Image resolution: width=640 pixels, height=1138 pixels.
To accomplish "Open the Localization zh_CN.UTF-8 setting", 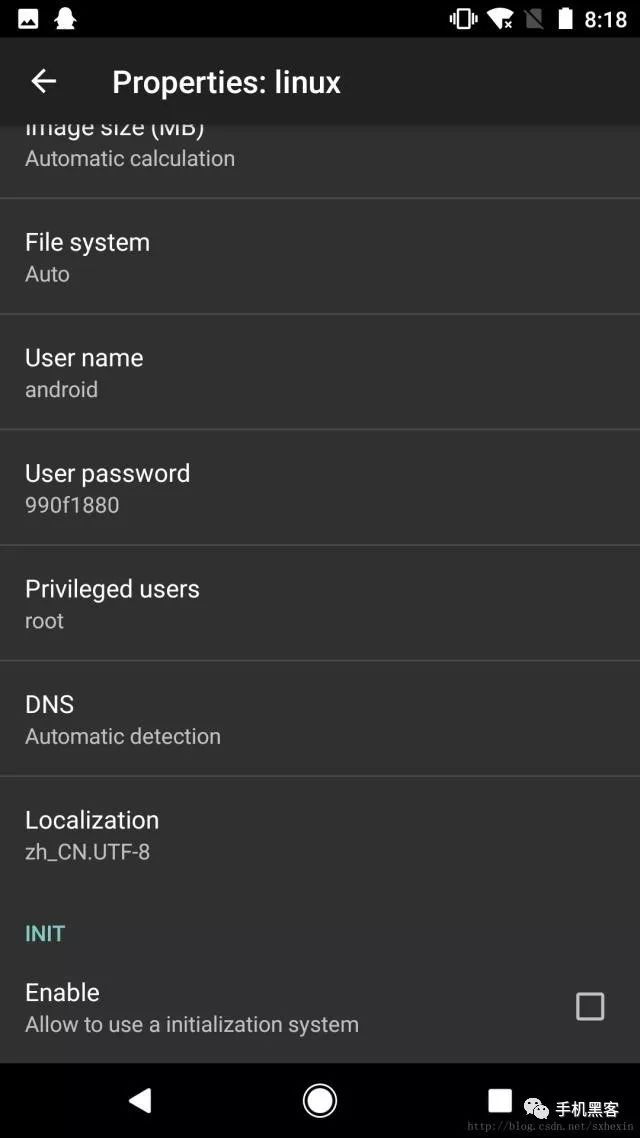I will (x=320, y=834).
